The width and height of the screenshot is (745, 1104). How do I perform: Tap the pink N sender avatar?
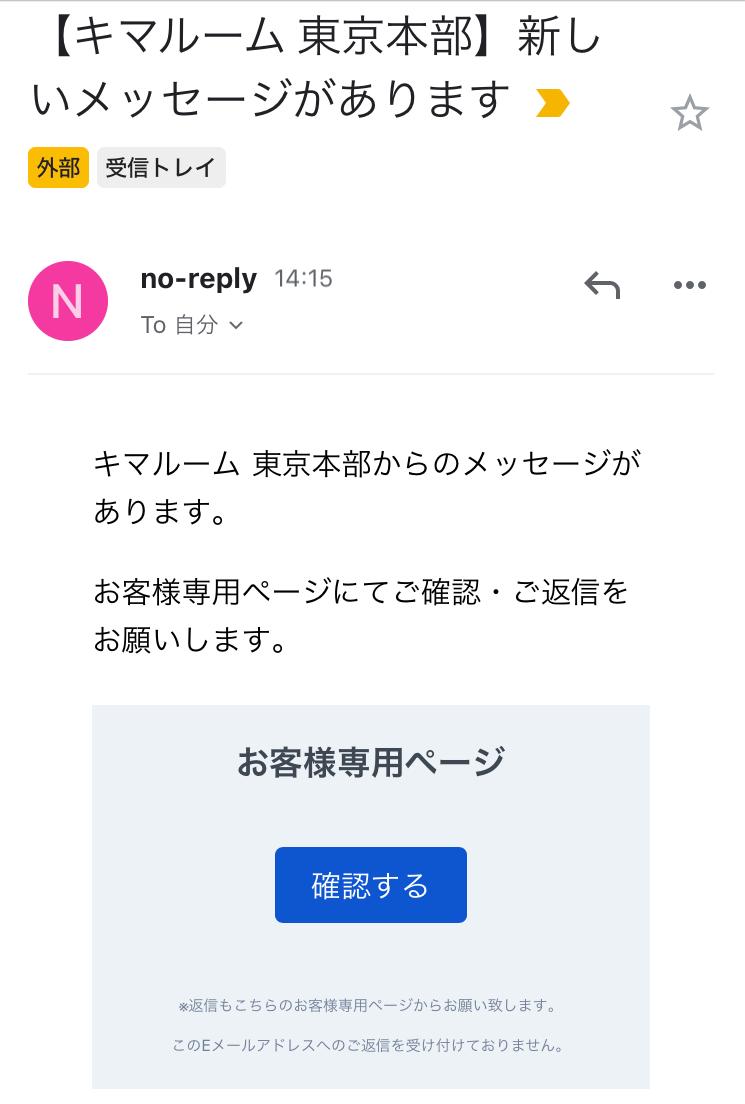(x=68, y=301)
